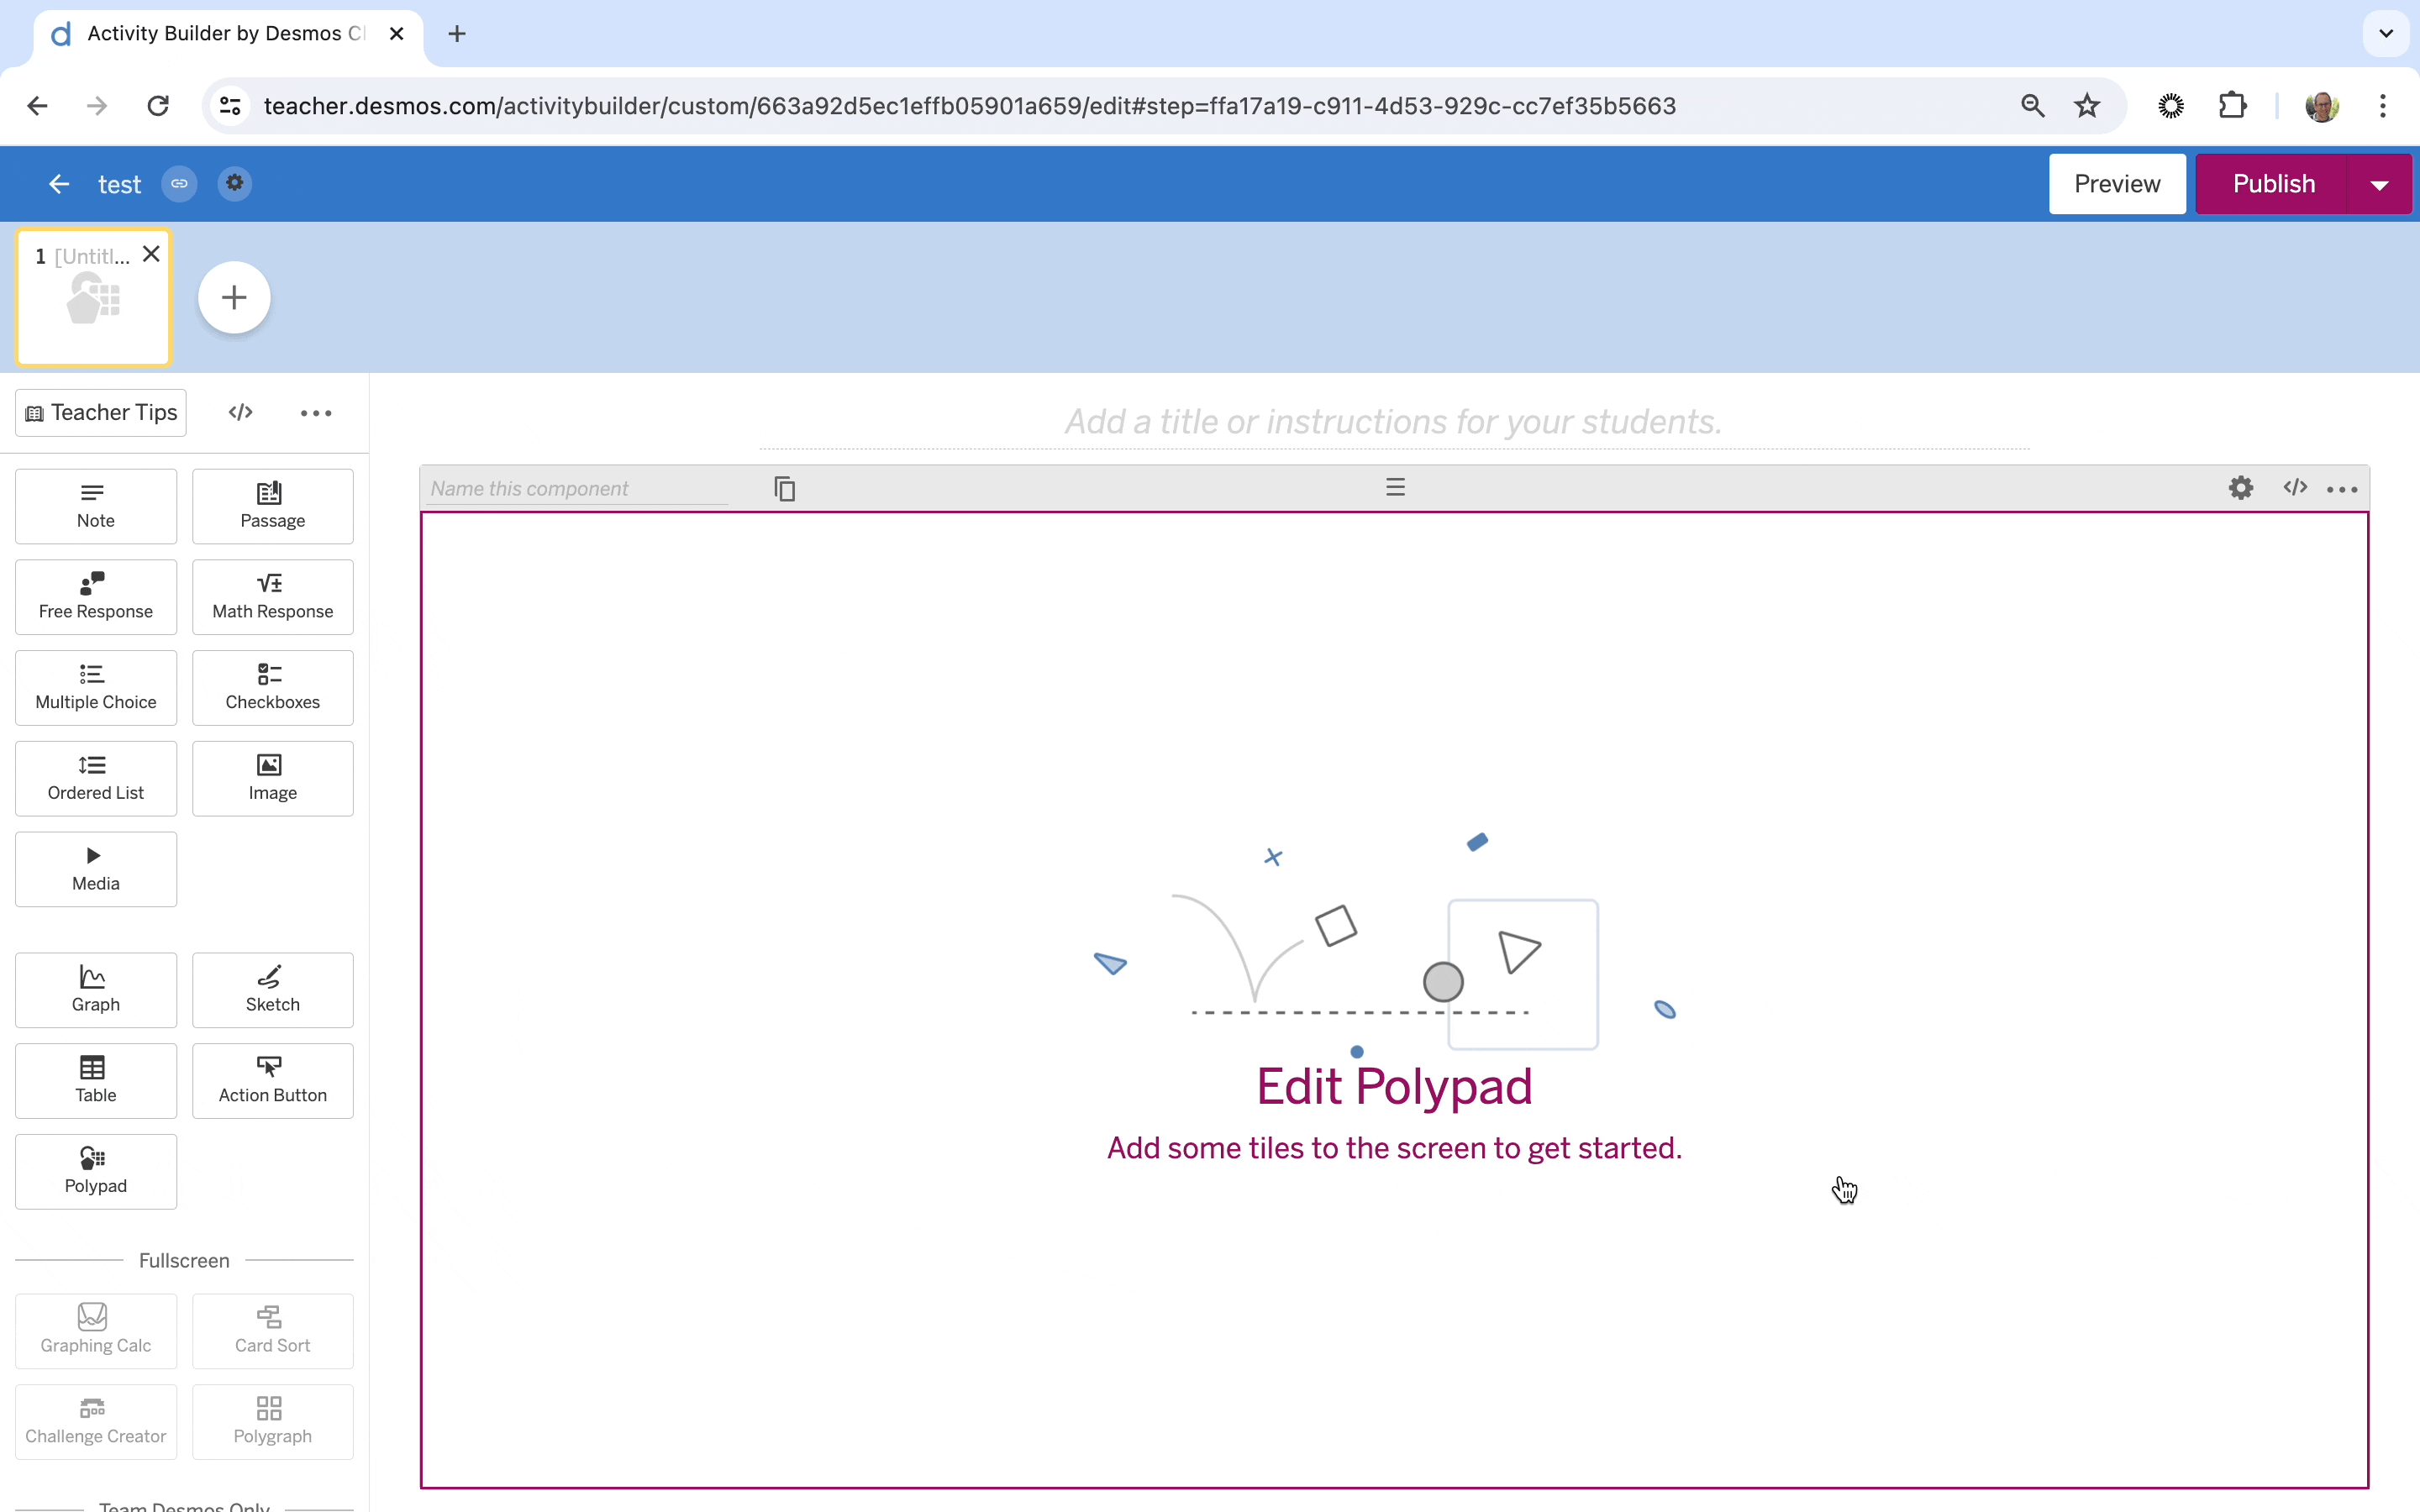Select screen 1 Untitled thumbnail

(x=94, y=298)
